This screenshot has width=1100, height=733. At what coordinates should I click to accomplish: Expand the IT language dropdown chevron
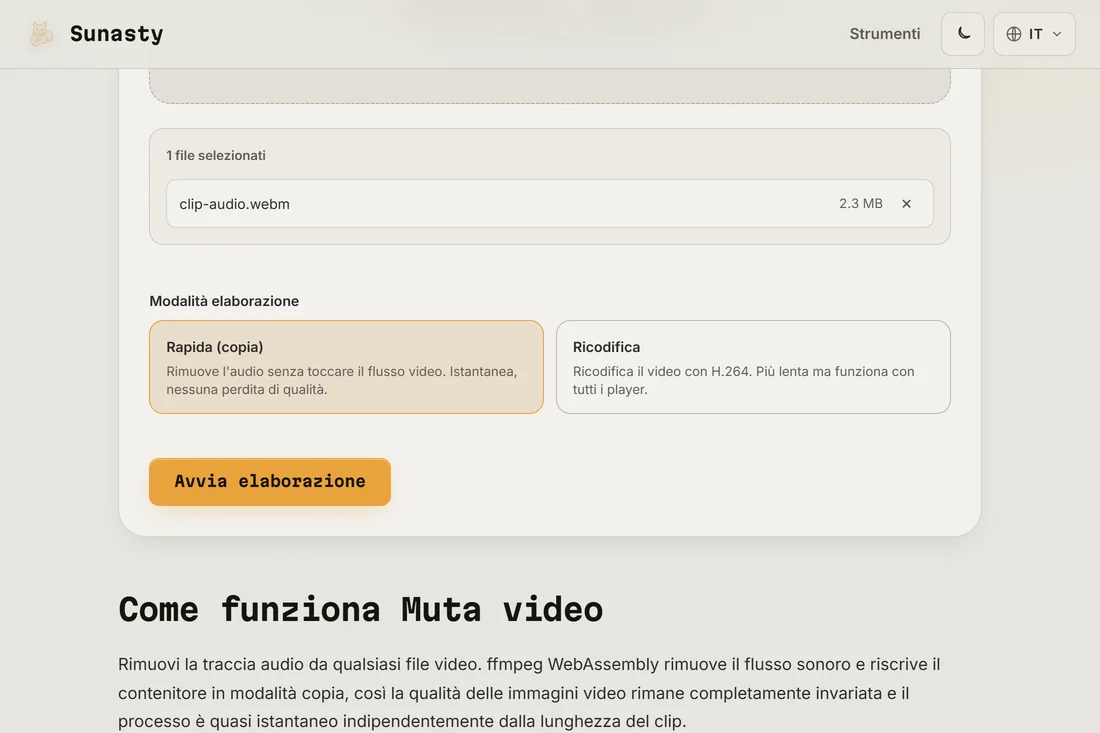click(1057, 34)
